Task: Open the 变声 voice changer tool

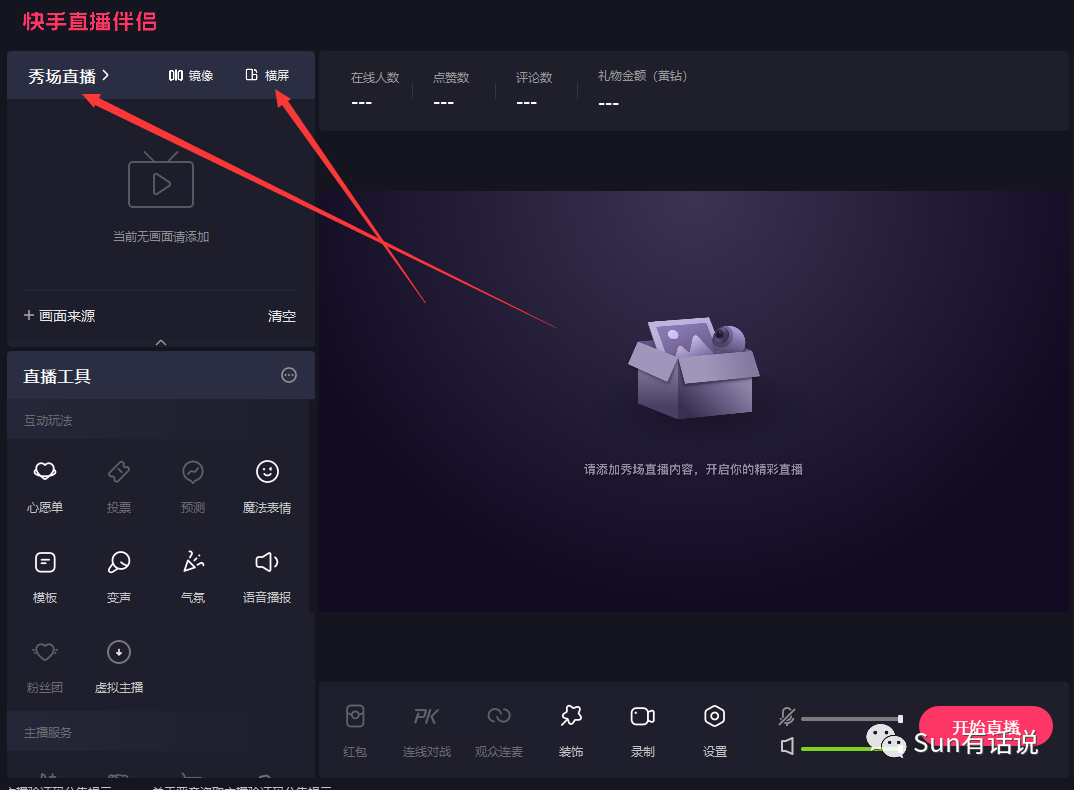Action: click(118, 577)
